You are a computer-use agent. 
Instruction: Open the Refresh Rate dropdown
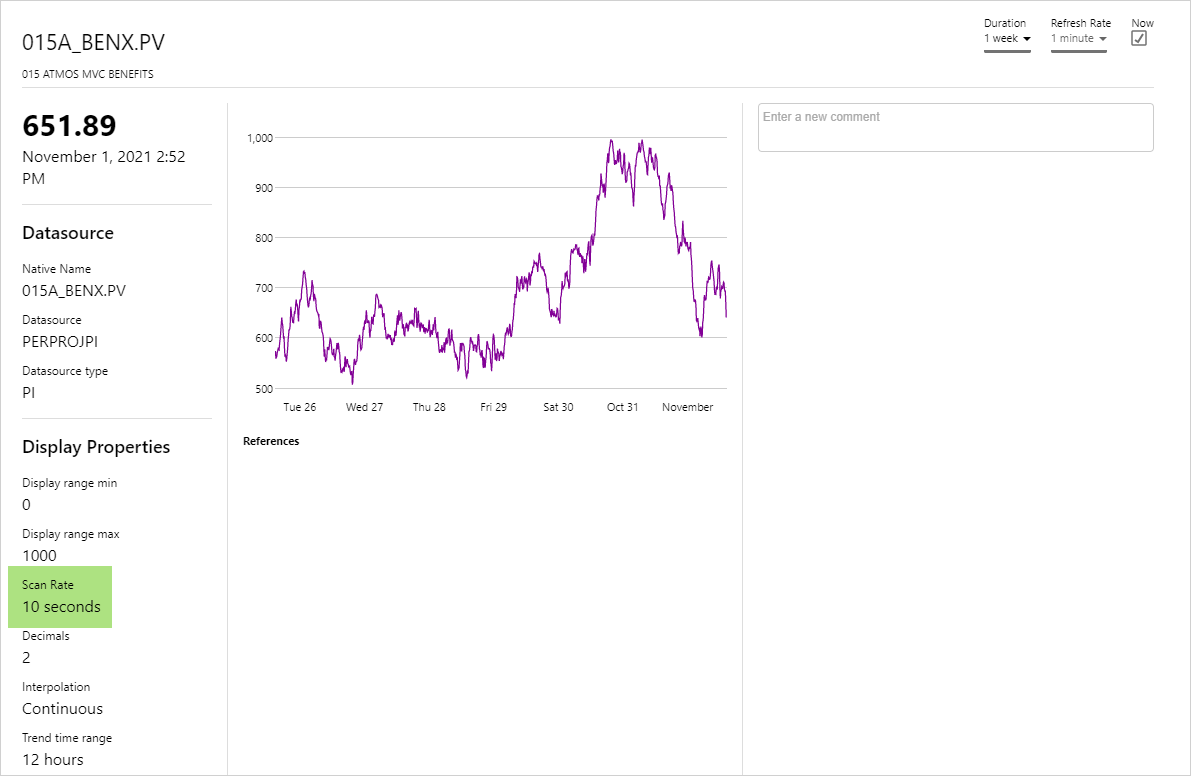pyautogui.click(x=1078, y=38)
